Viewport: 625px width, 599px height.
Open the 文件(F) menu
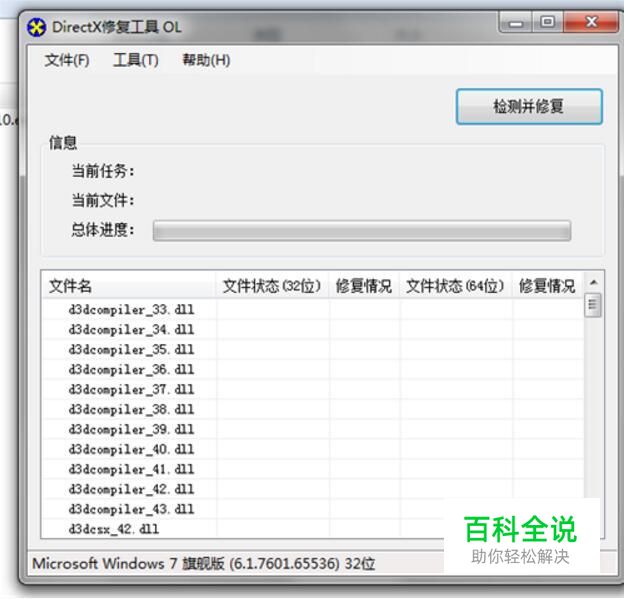coord(67,60)
